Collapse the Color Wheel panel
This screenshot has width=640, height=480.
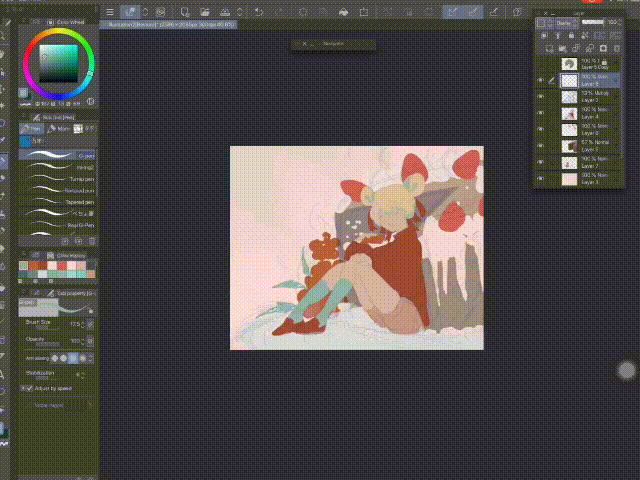click(23, 22)
